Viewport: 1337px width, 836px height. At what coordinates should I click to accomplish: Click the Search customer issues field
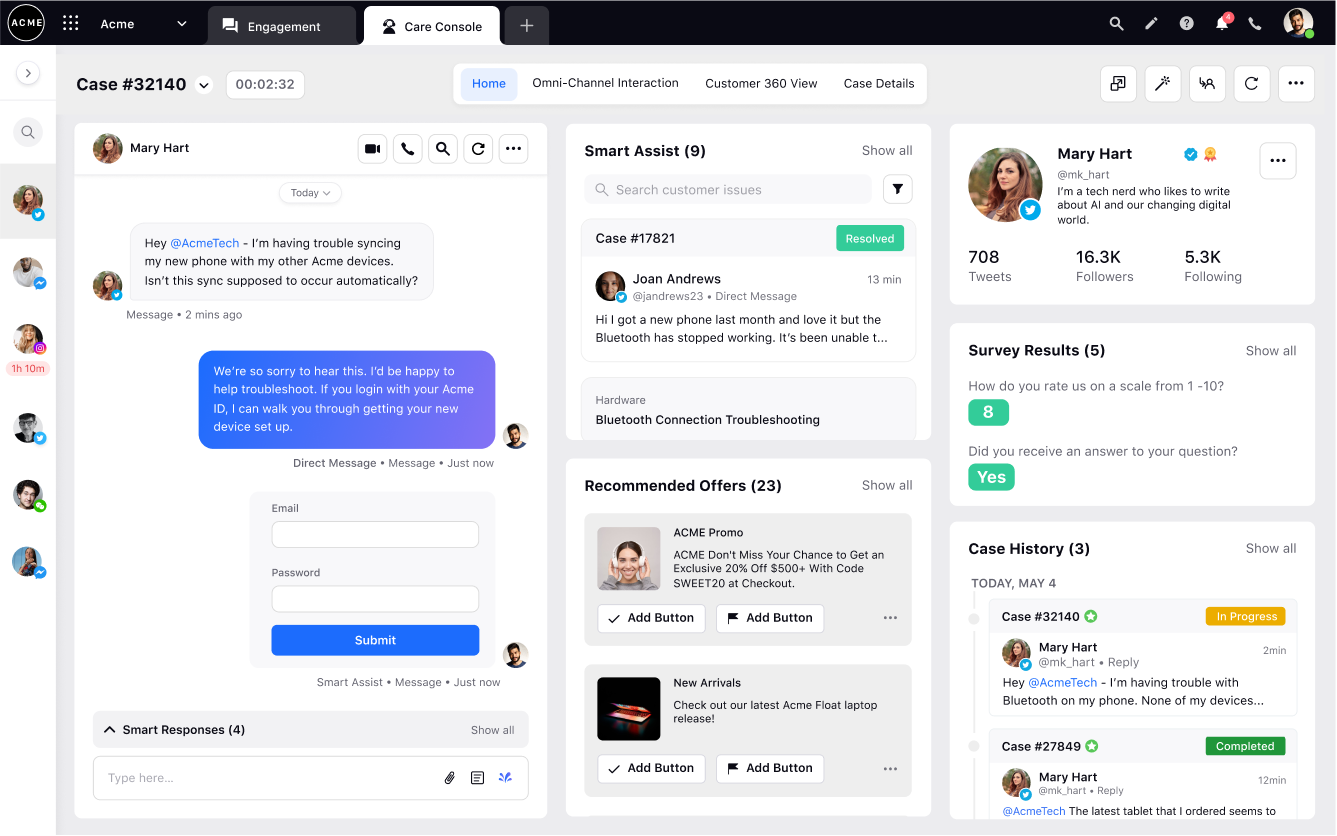[x=728, y=190]
